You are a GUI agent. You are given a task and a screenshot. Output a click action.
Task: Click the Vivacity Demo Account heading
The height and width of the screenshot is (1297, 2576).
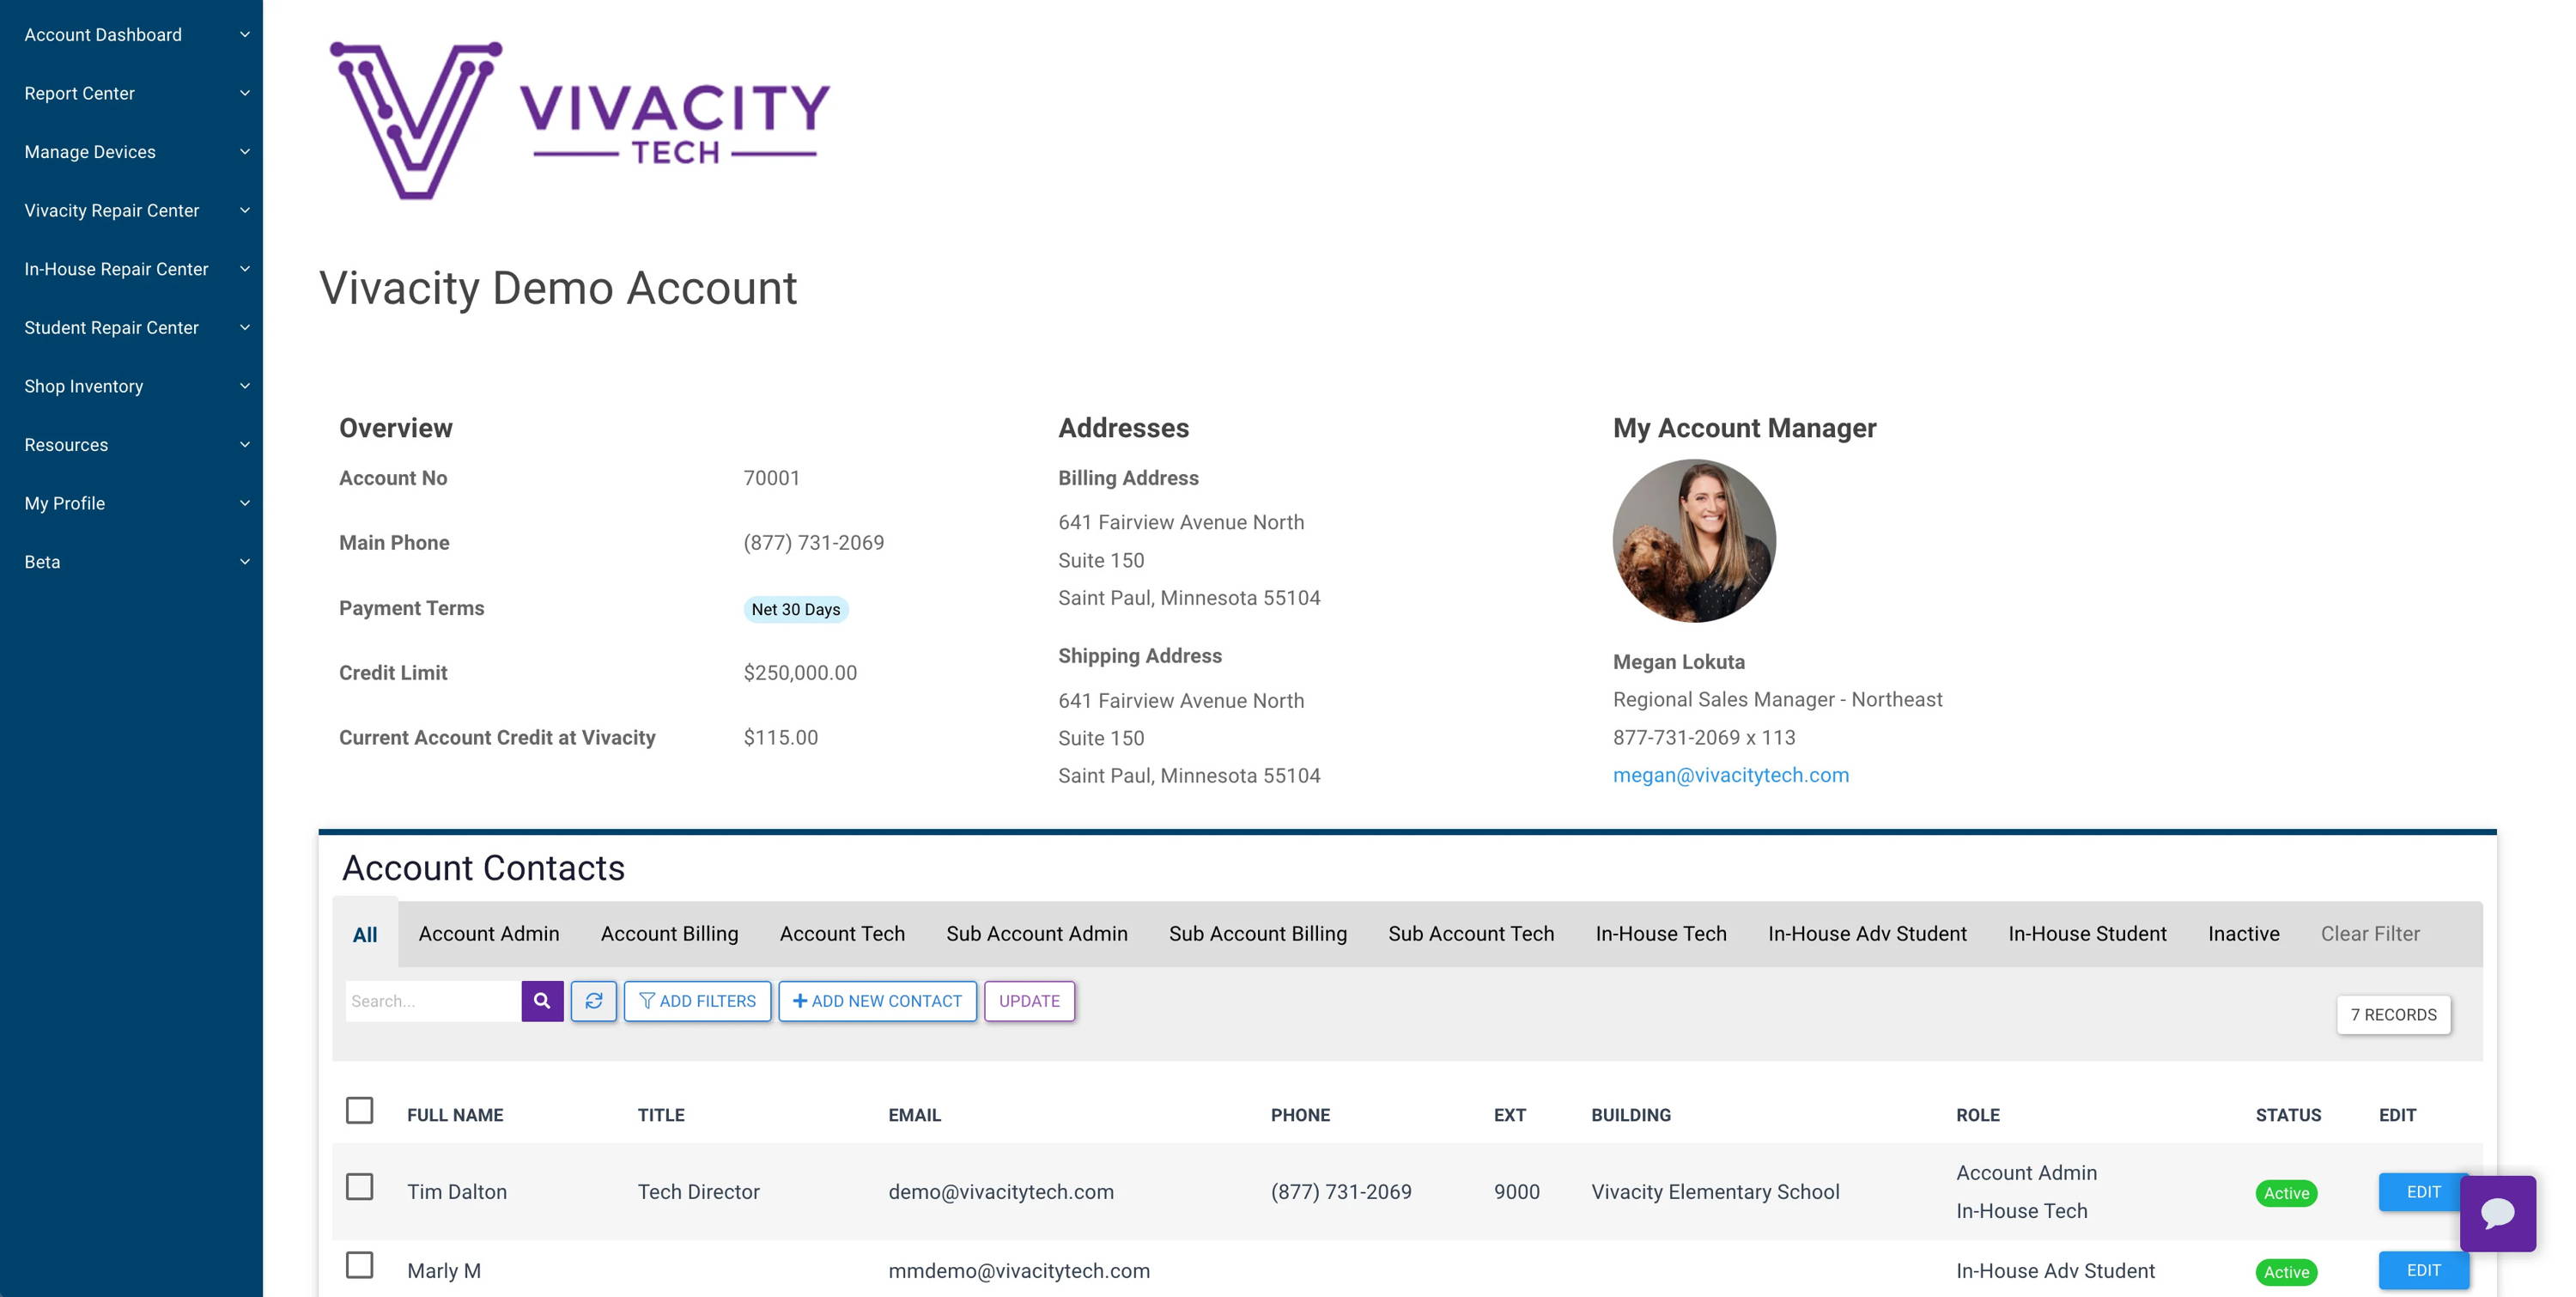point(558,289)
